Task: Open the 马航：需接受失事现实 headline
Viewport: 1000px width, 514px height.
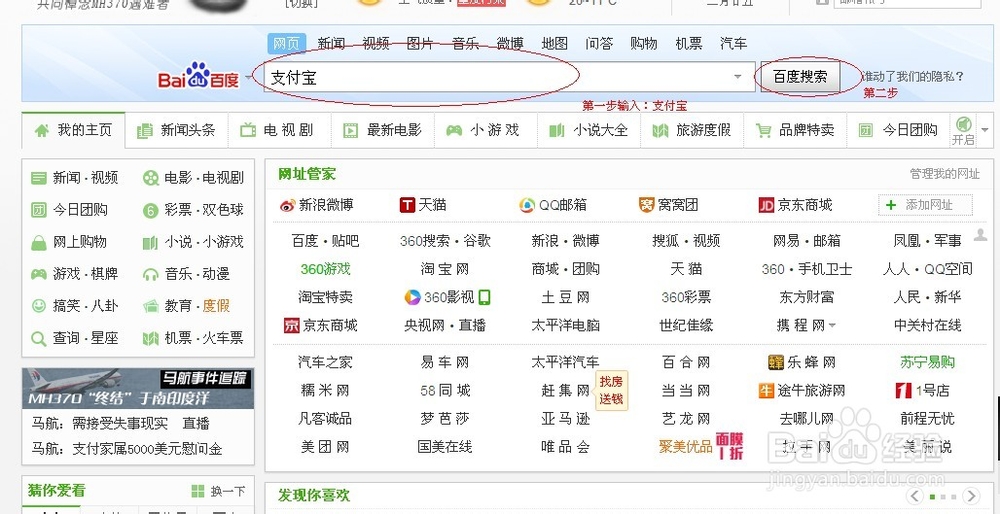Action: coord(99,423)
